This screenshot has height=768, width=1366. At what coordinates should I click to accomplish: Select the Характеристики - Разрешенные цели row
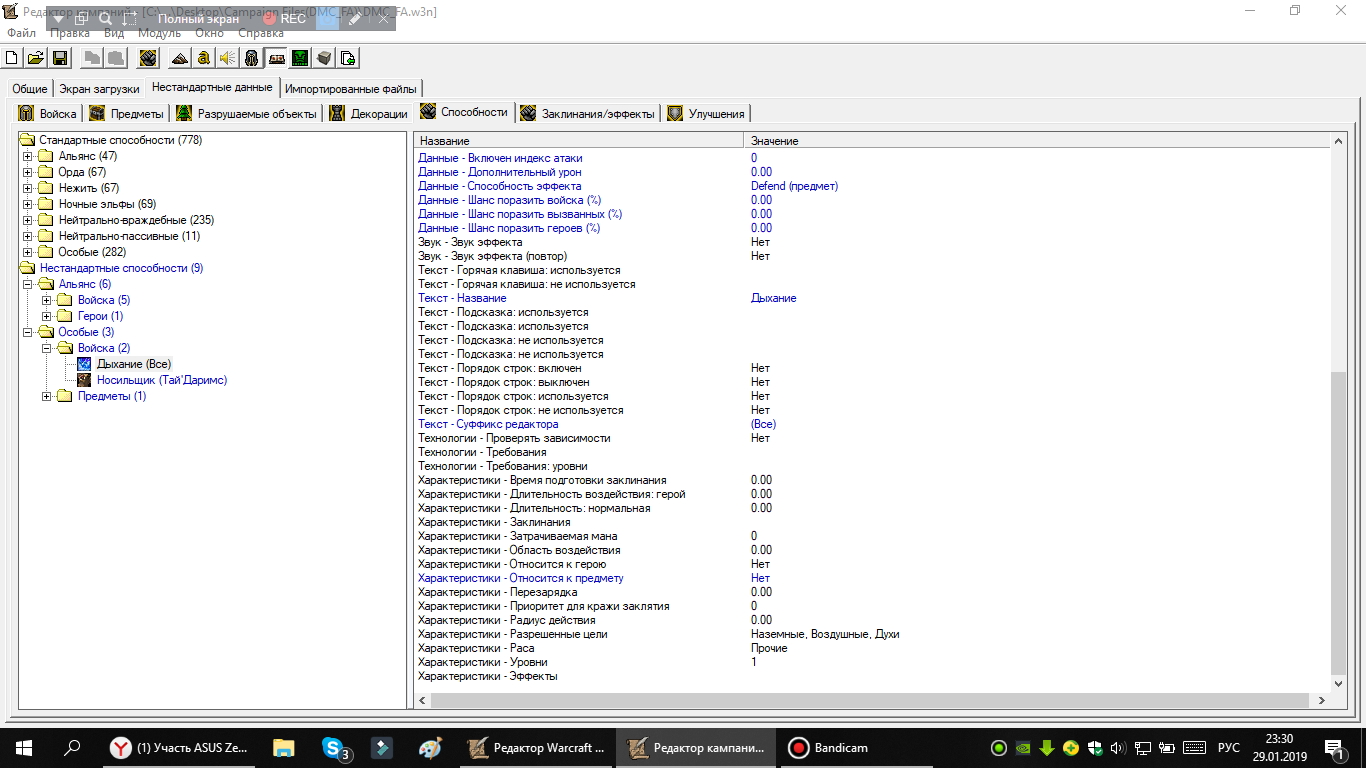pos(873,634)
